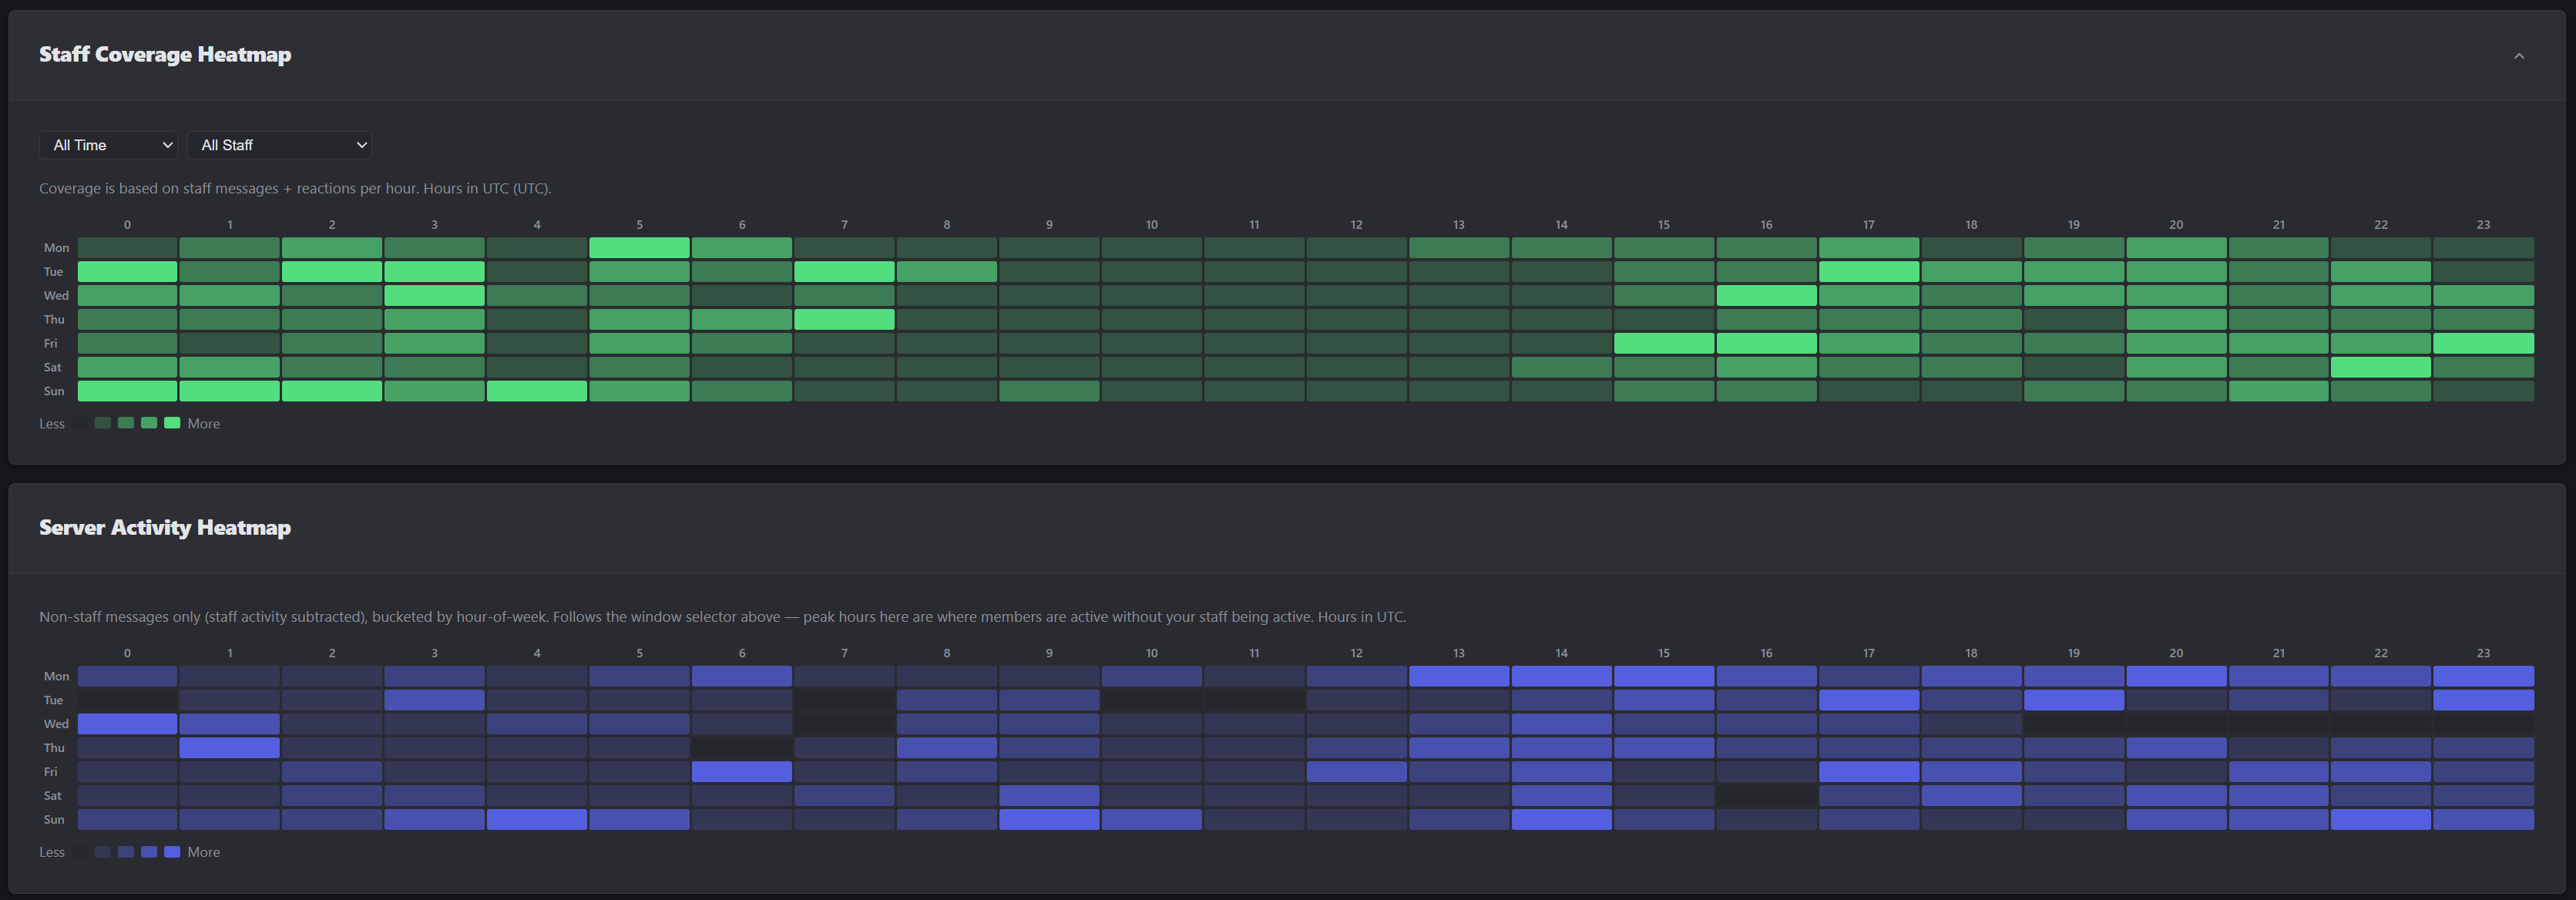Click Server Activity cell for Thursday hour 1
This screenshot has height=900, width=2576.
point(229,747)
